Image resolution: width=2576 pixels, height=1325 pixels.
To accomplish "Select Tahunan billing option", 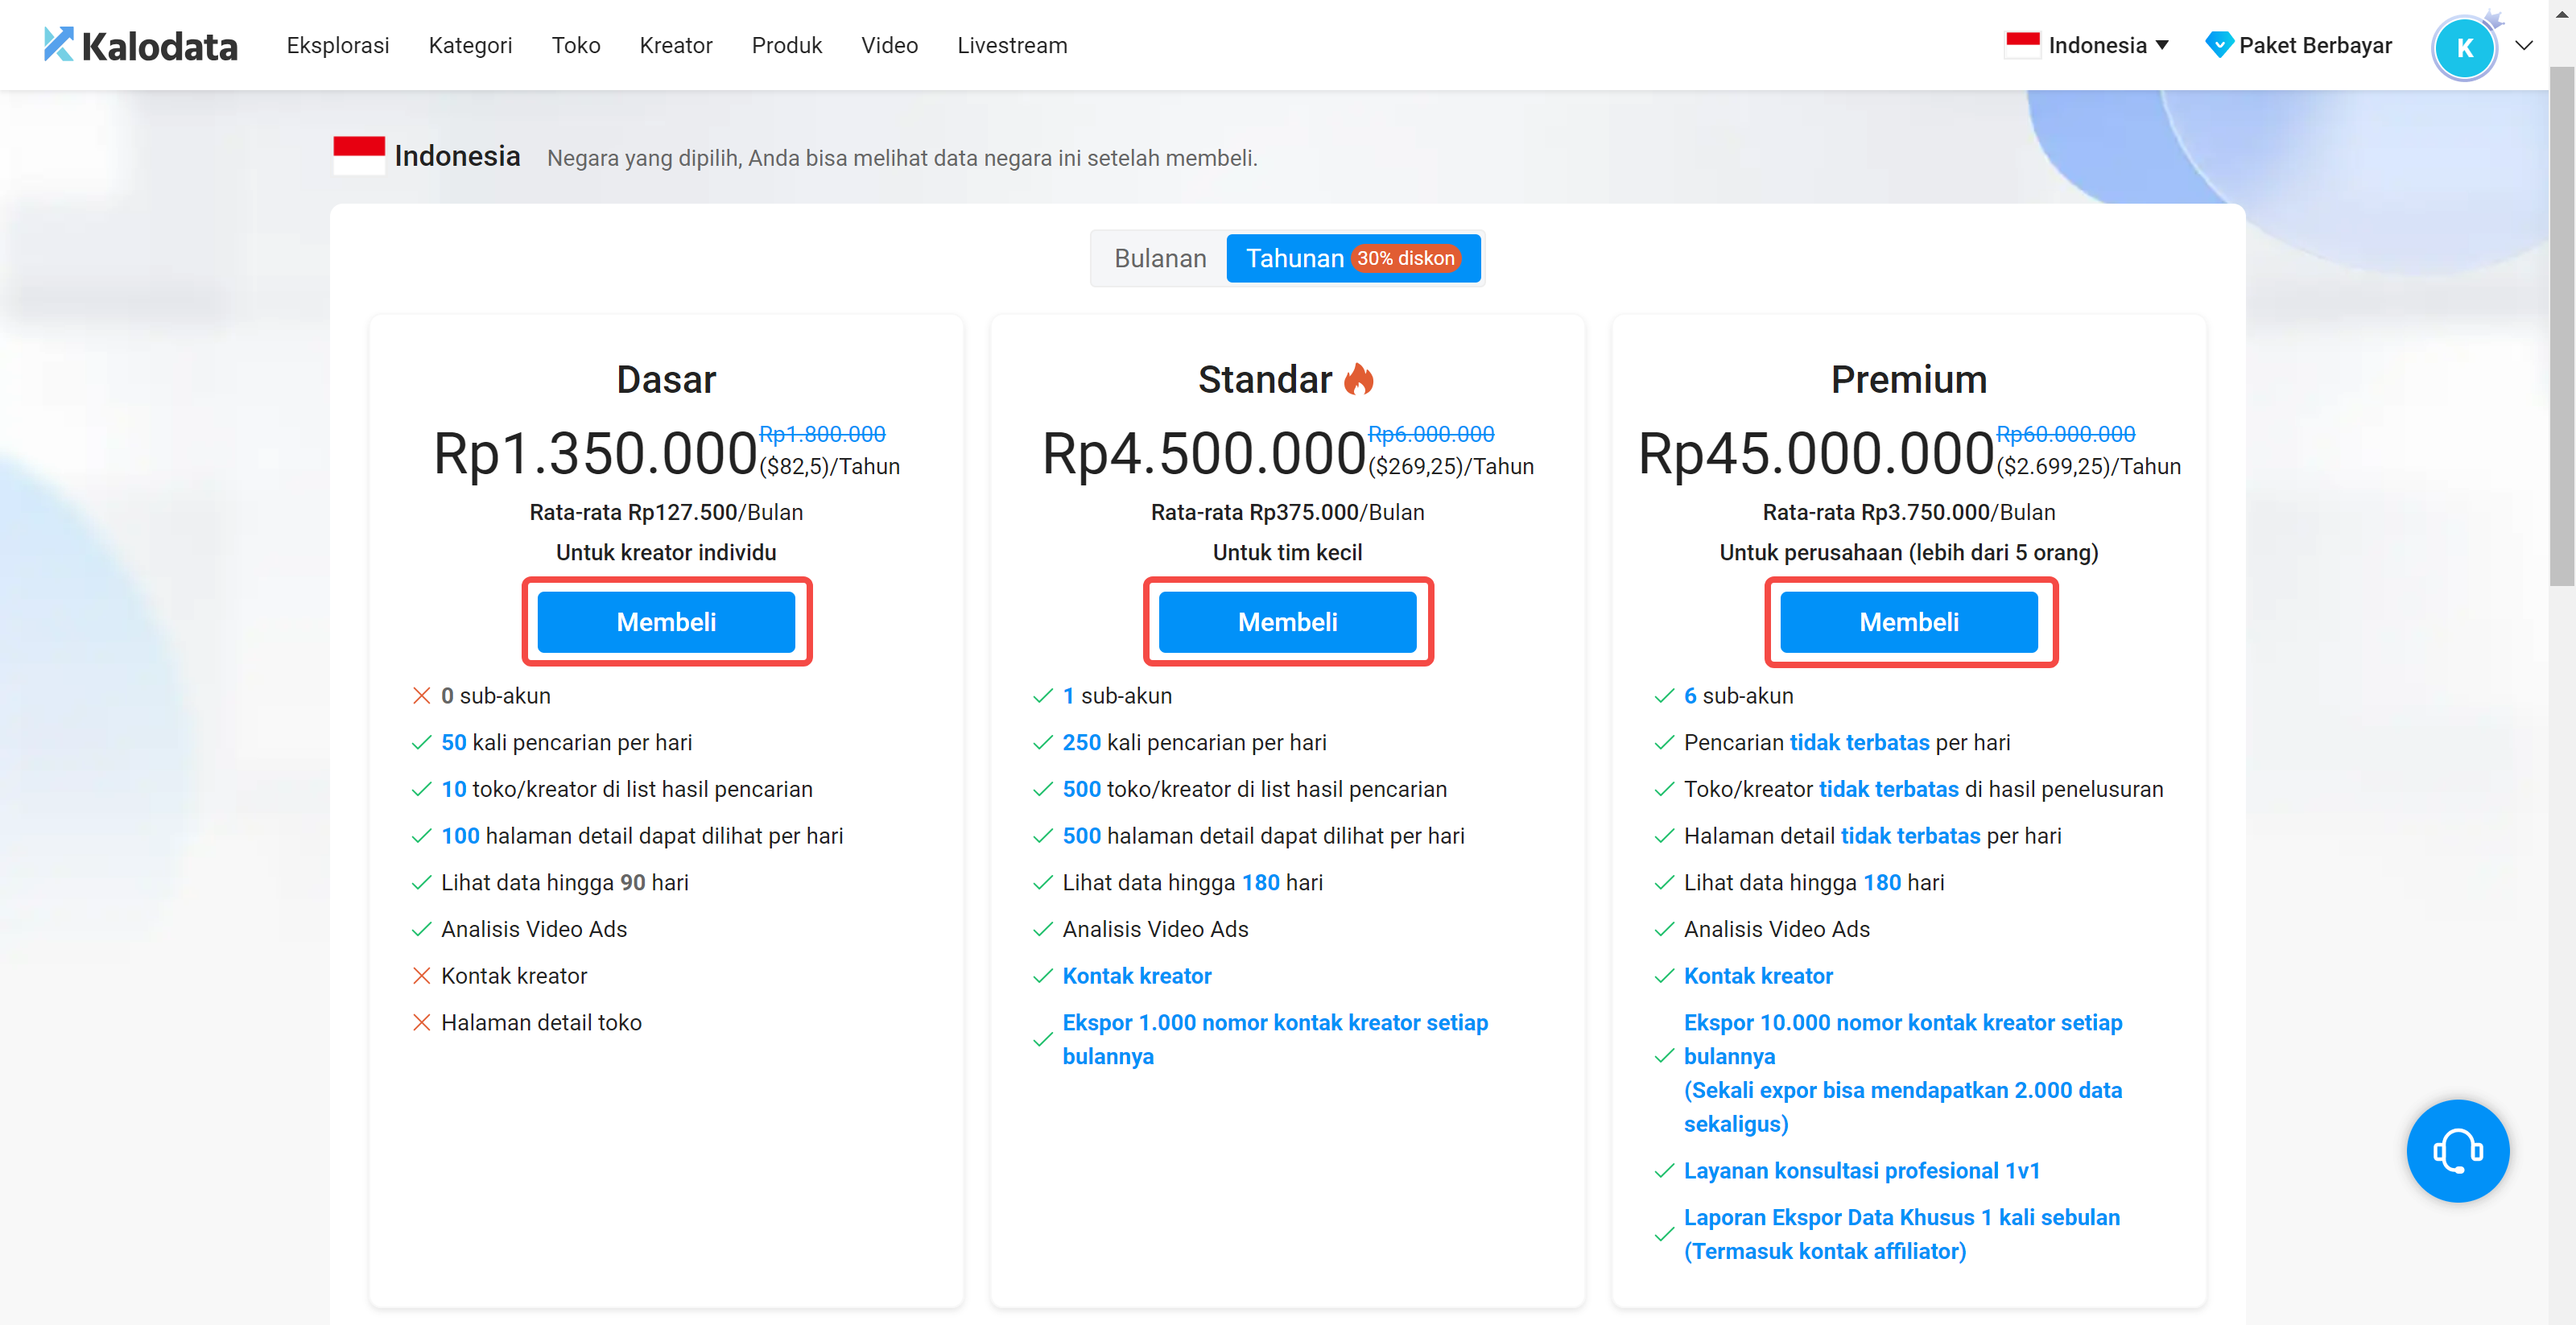I will click(1294, 258).
